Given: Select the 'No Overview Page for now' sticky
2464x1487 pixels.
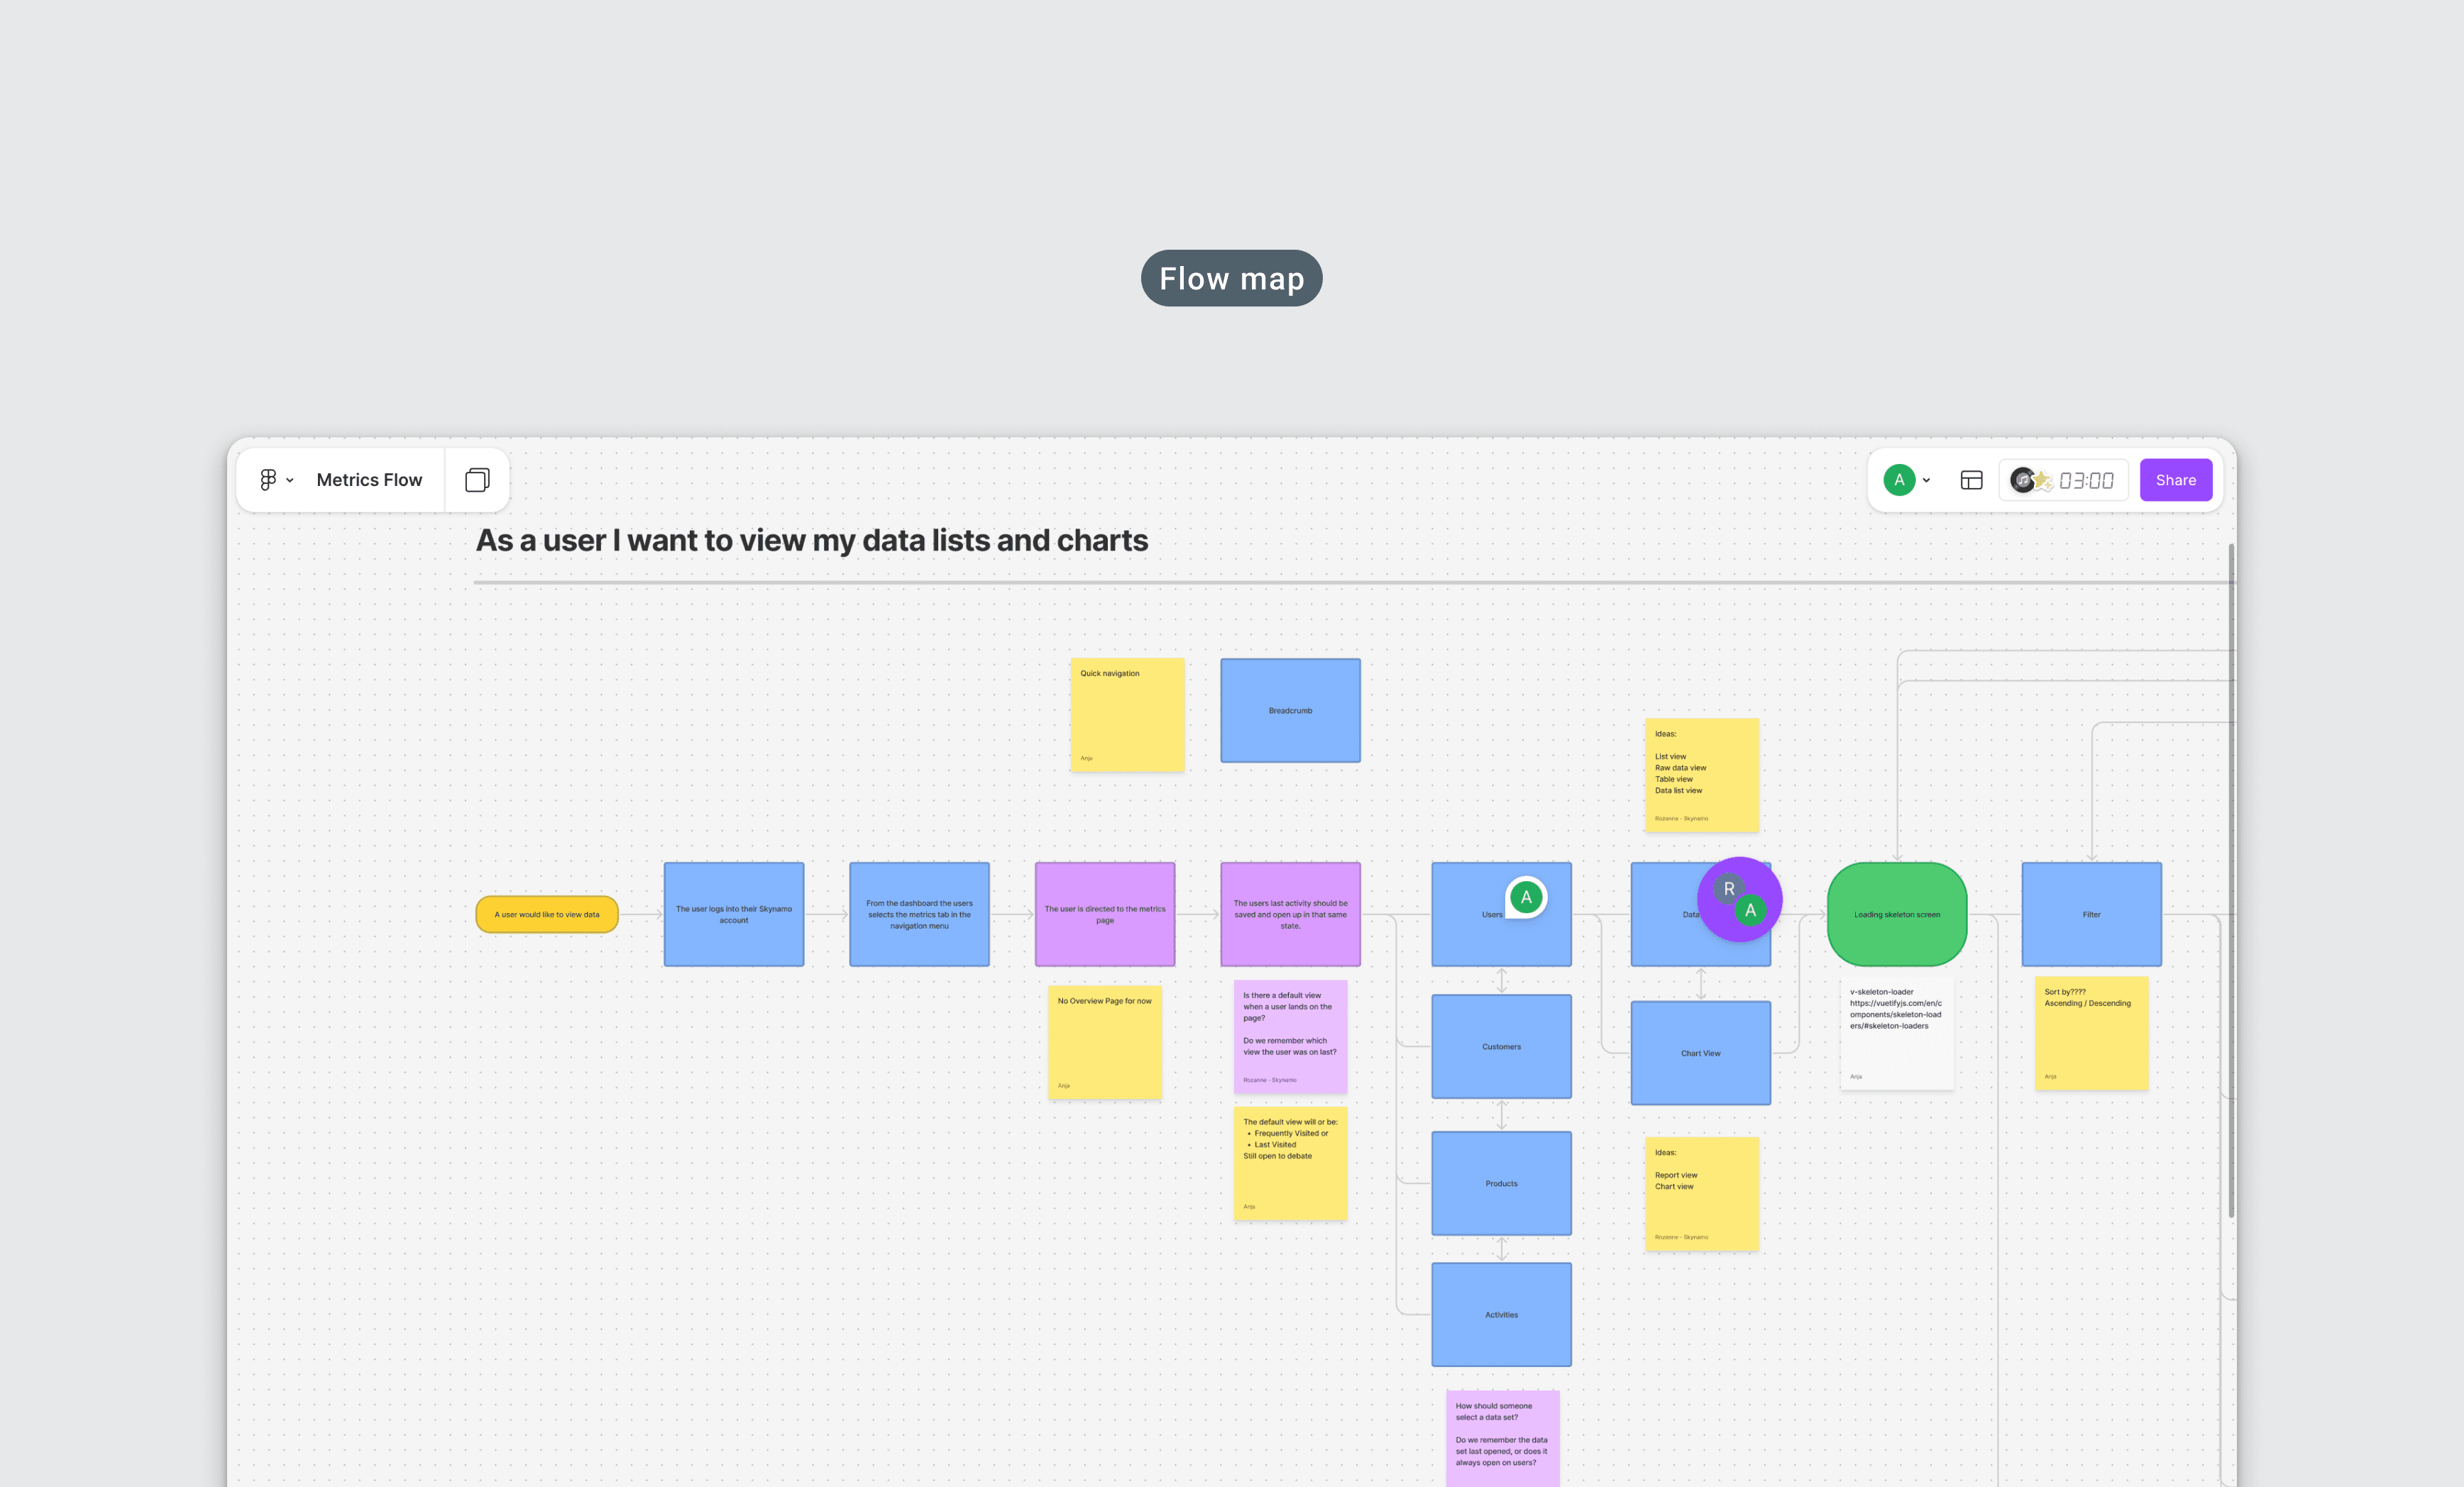Looking at the screenshot, I should click(x=1104, y=1042).
